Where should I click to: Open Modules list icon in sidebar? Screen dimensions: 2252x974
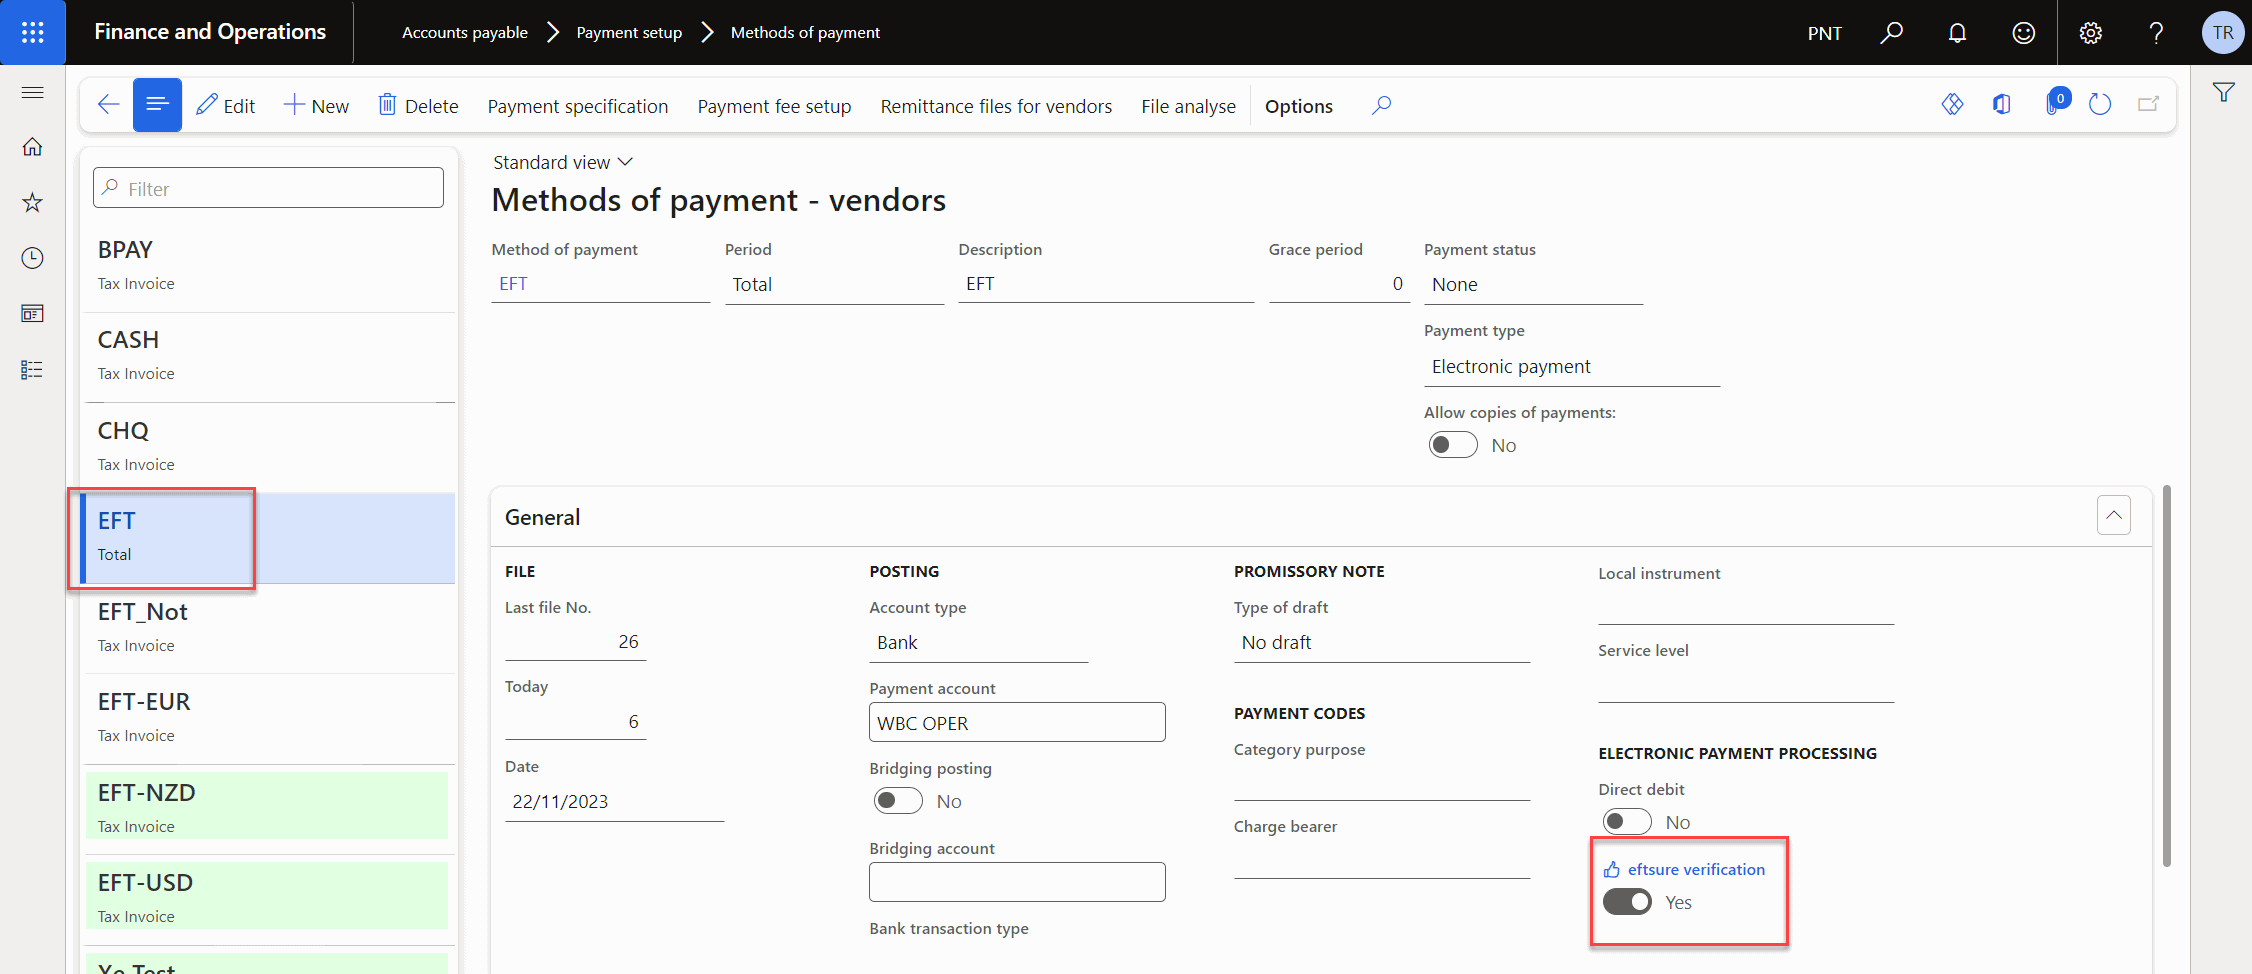click(32, 370)
